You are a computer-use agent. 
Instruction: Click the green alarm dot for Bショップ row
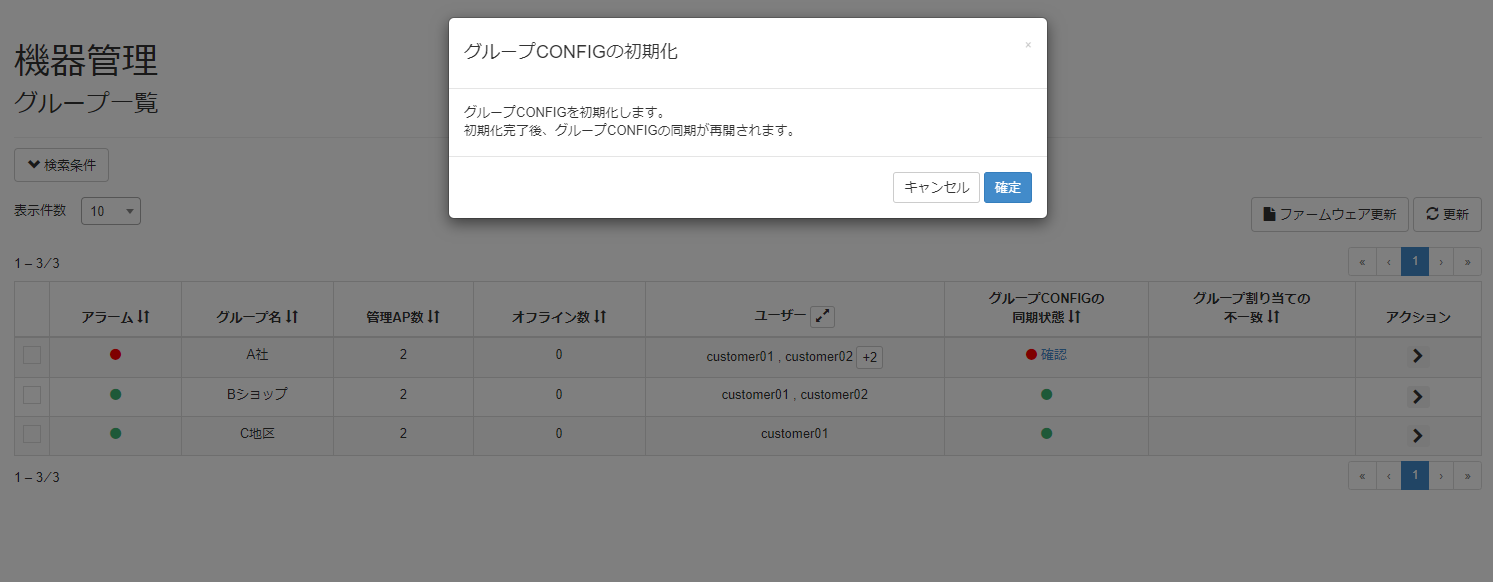[x=114, y=394]
